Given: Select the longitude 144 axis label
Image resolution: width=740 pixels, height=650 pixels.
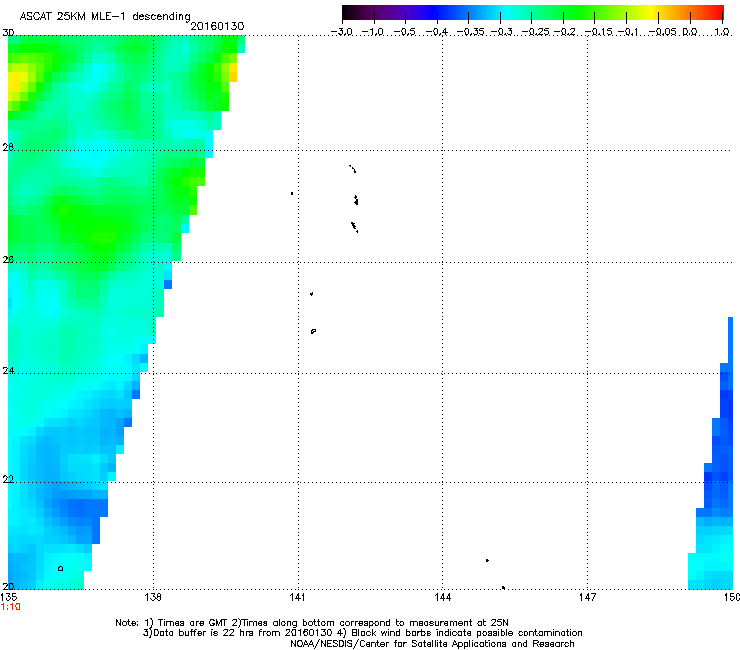Looking at the screenshot, I should [x=442, y=597].
